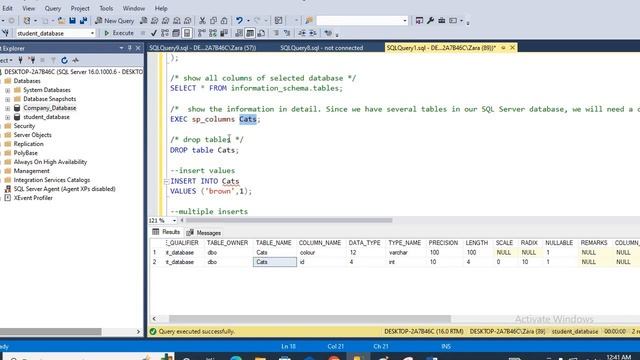Click the COLUMN_NAME column header
This screenshot has width=640, height=360.
320,243
